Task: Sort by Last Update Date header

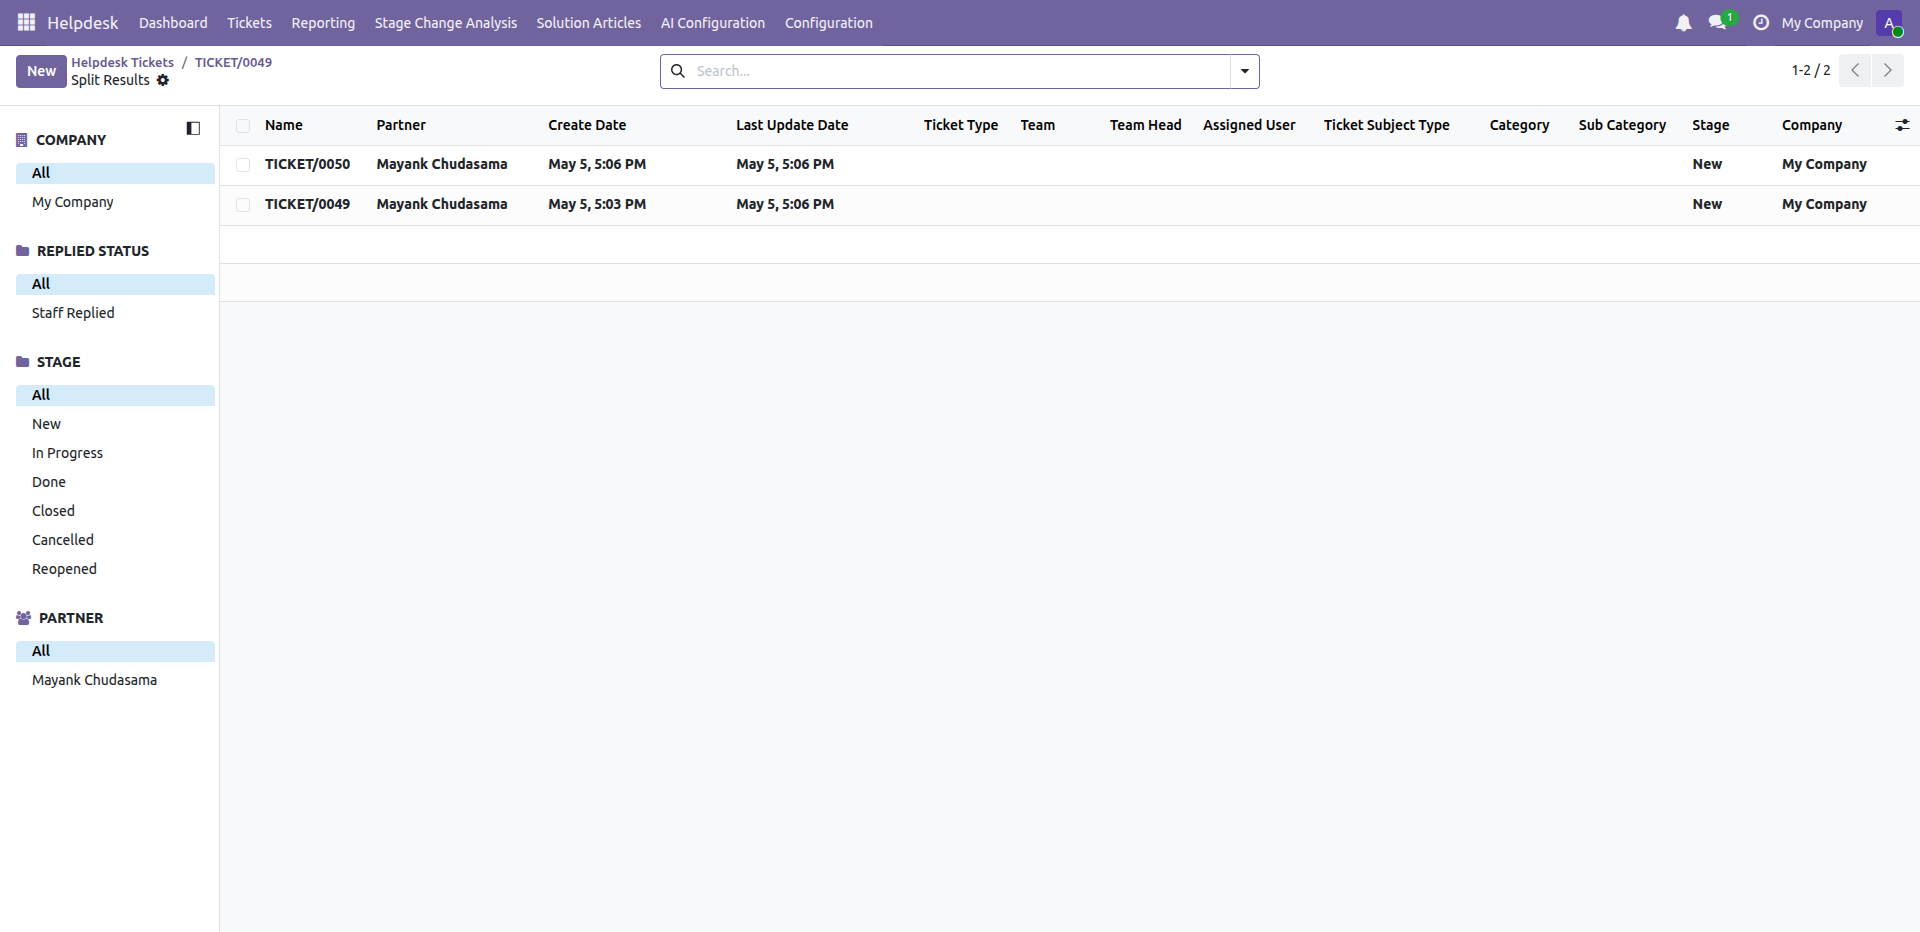Action: point(792,125)
